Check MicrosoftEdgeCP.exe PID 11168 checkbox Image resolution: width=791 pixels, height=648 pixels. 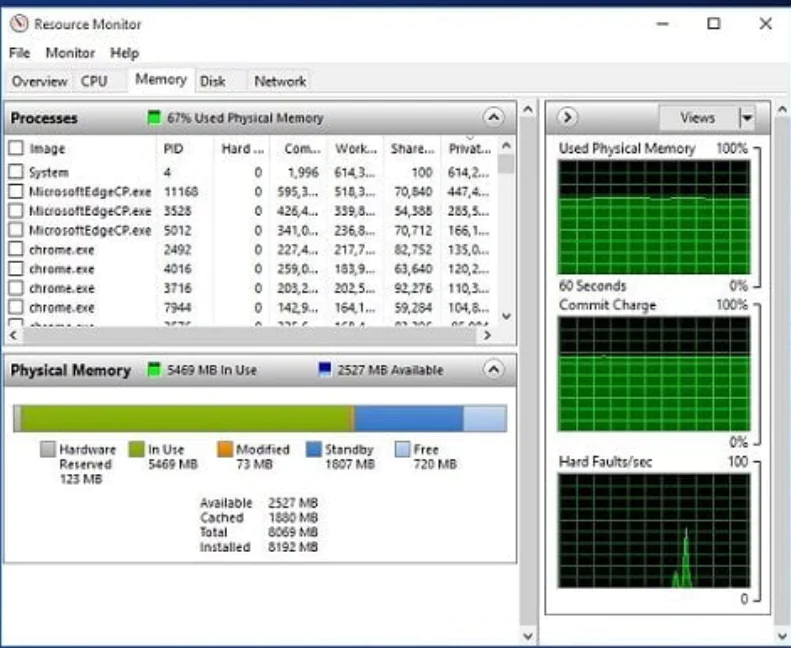16,191
